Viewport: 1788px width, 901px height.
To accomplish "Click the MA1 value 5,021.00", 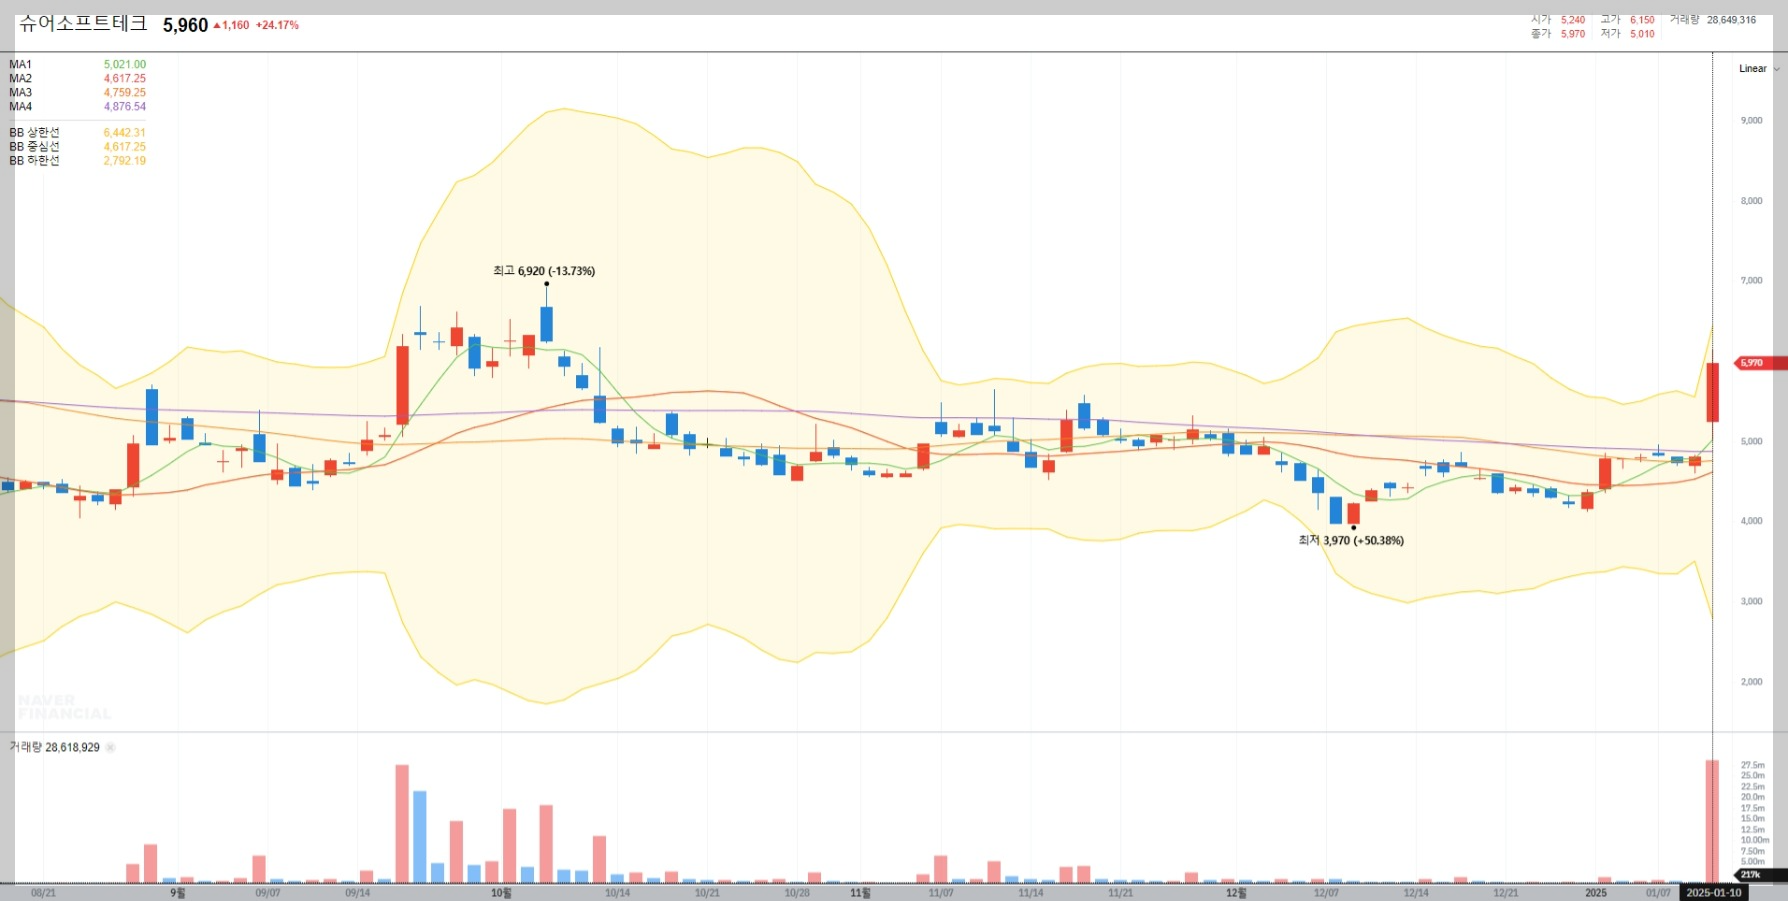I will (x=125, y=64).
